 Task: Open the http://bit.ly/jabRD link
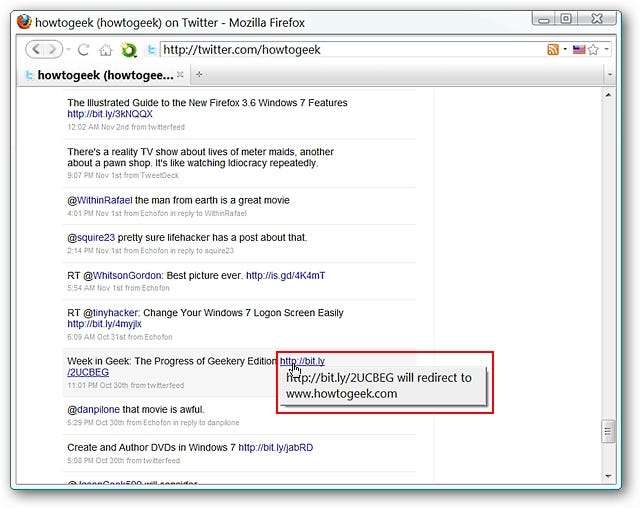tap(276, 448)
